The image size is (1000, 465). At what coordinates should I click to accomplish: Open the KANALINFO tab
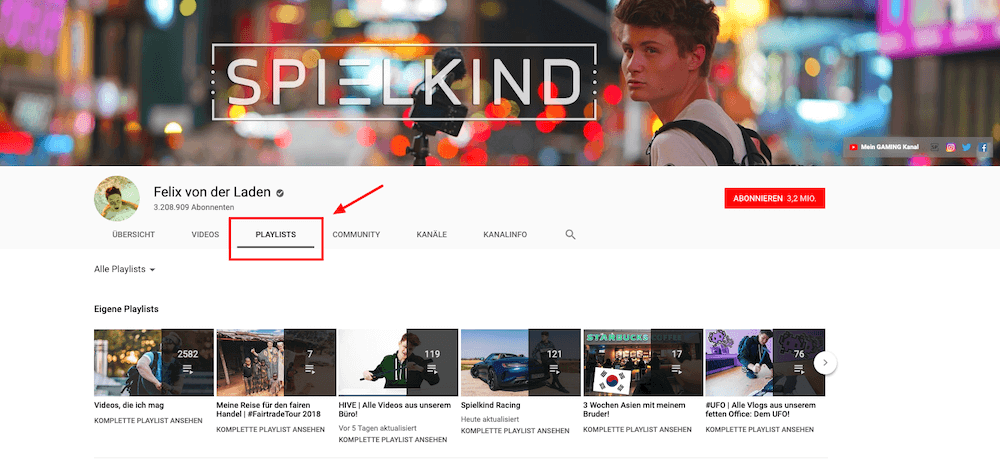point(505,235)
